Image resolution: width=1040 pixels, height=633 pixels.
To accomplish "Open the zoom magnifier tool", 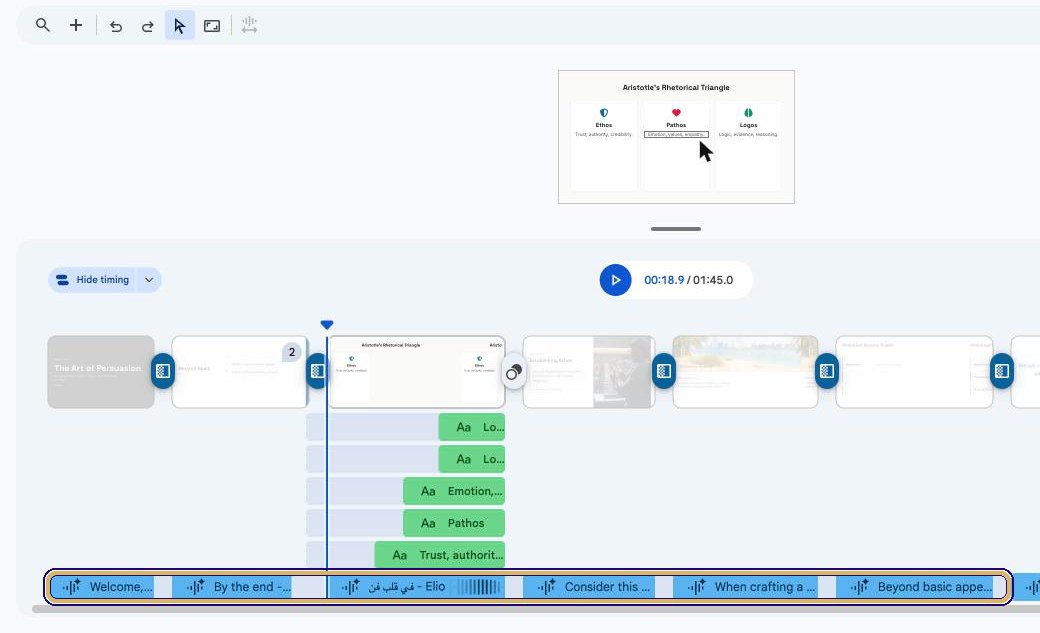I will click(x=42, y=25).
